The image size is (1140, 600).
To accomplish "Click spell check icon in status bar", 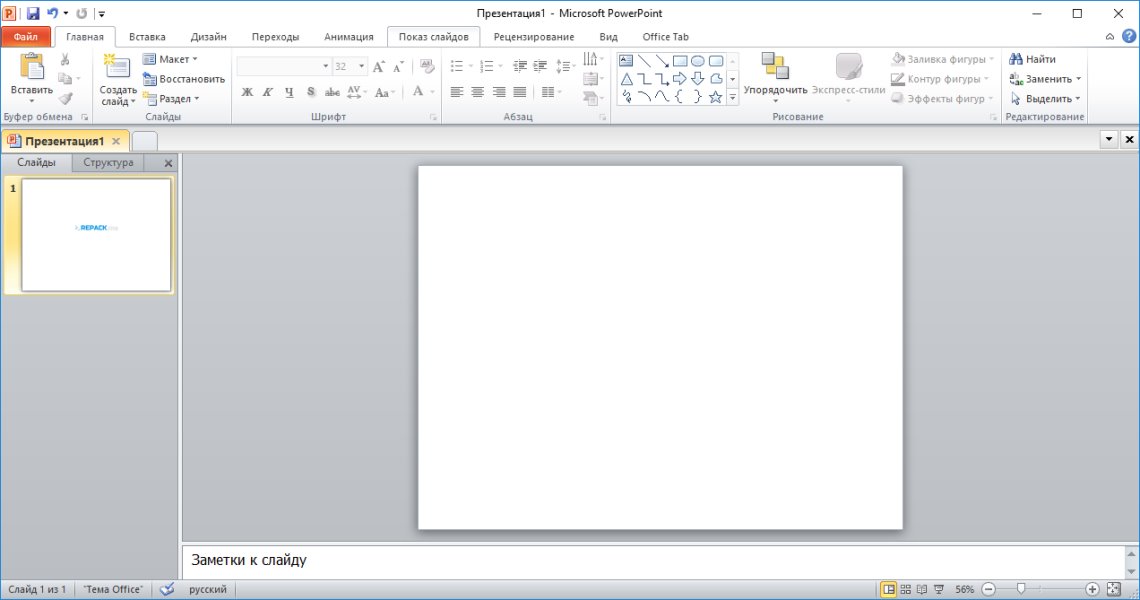I will (x=167, y=589).
